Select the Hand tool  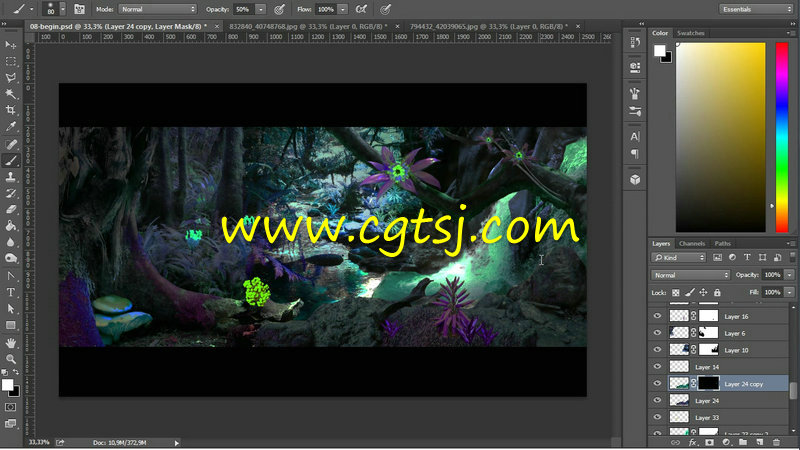10,343
